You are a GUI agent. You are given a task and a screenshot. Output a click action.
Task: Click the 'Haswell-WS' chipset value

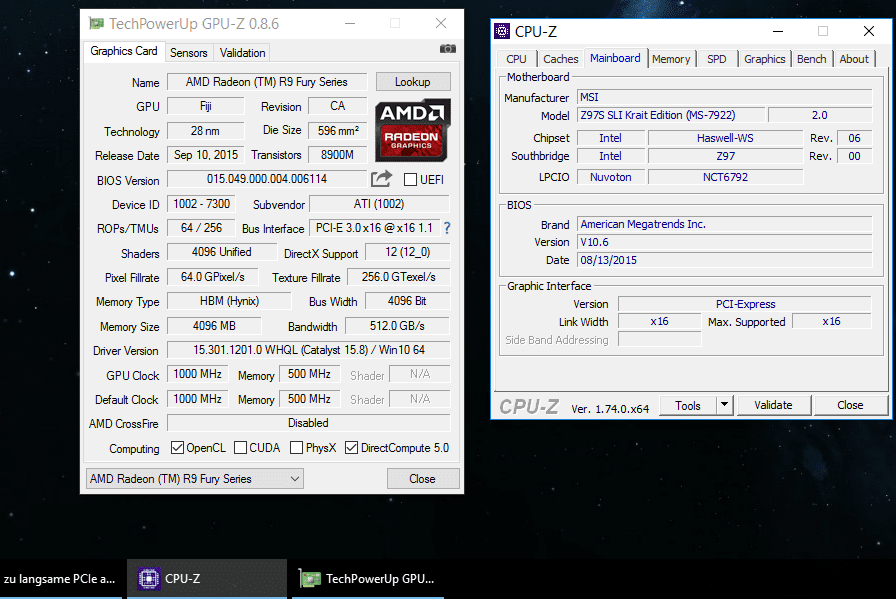pos(725,138)
